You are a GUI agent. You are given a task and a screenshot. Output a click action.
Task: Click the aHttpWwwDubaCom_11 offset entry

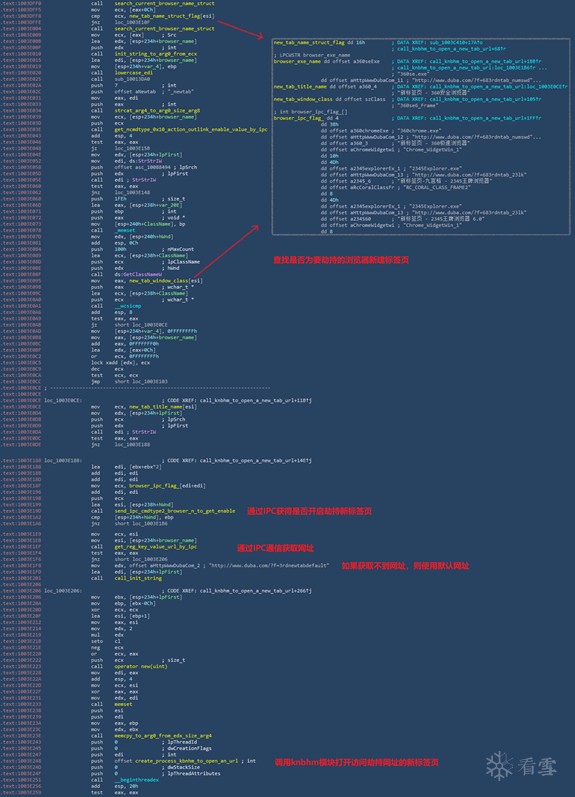pyautogui.click(x=431, y=80)
